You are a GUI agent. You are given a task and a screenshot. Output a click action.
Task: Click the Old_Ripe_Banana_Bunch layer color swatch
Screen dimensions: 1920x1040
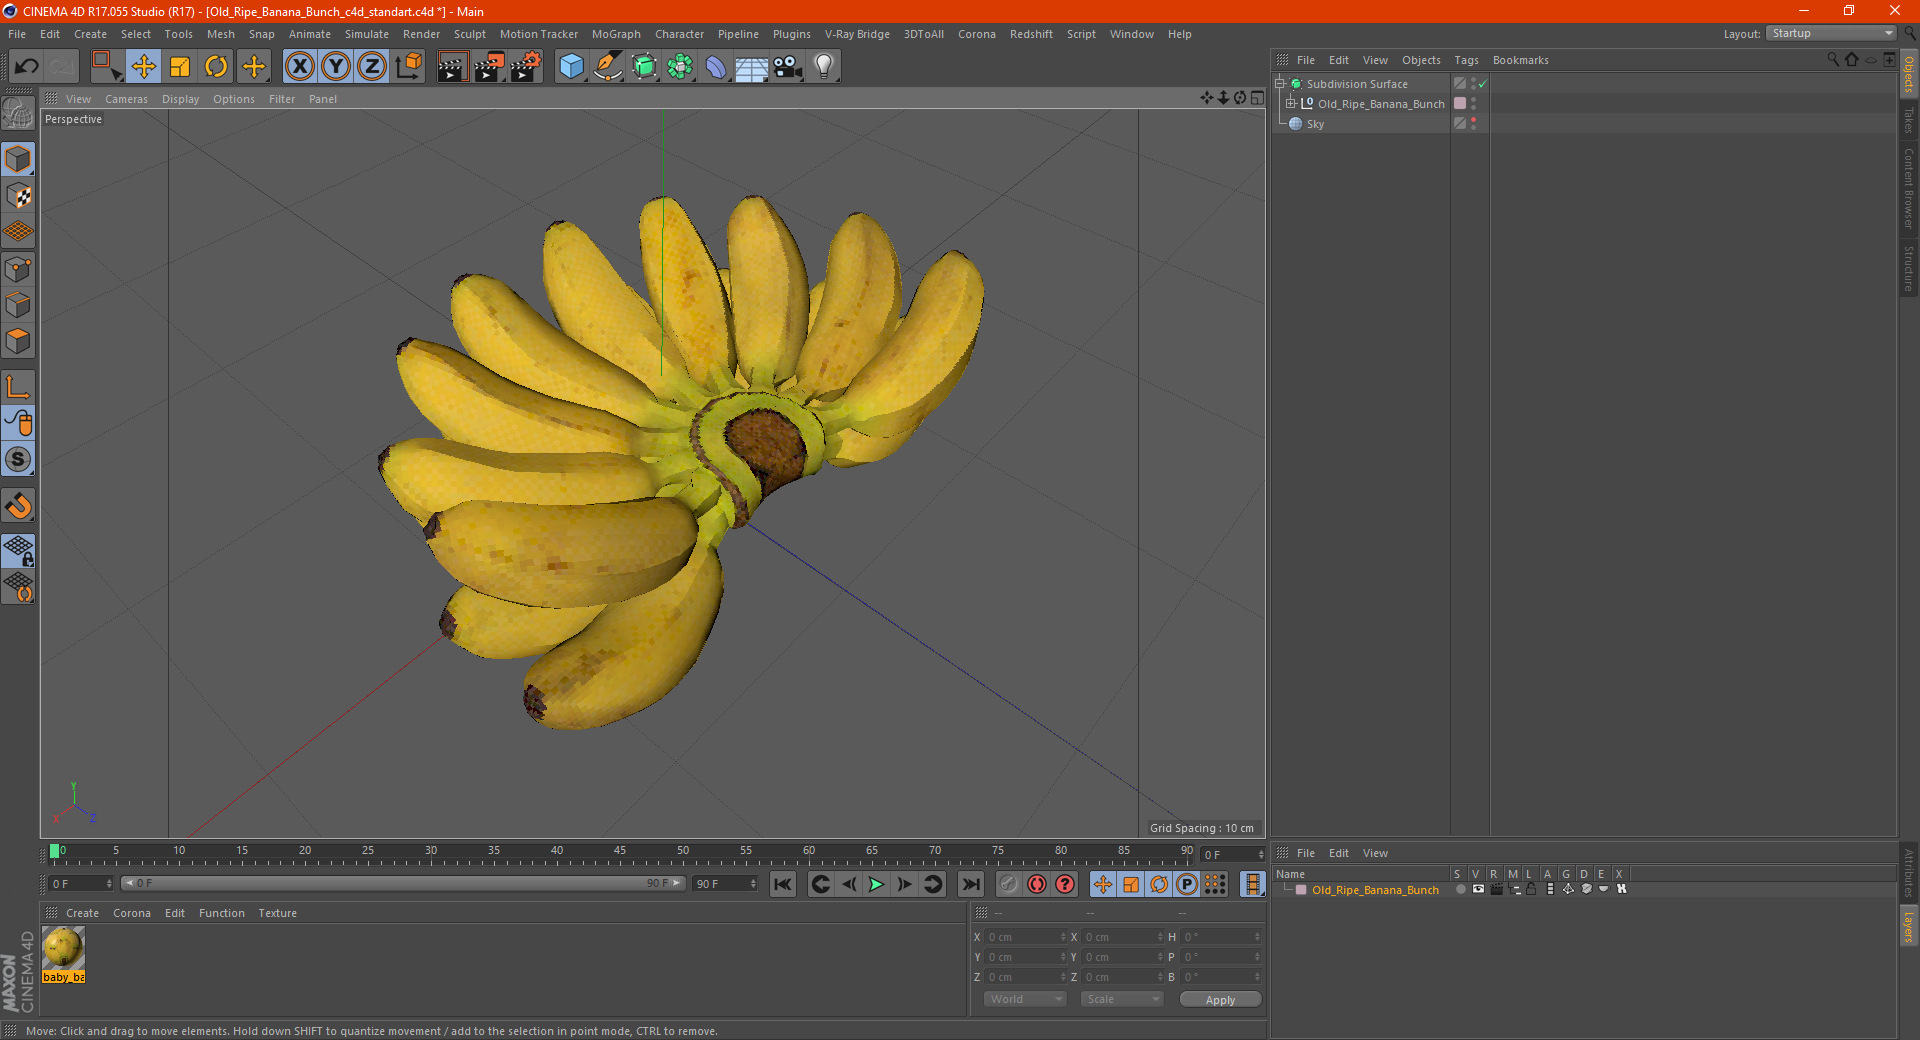click(1301, 890)
